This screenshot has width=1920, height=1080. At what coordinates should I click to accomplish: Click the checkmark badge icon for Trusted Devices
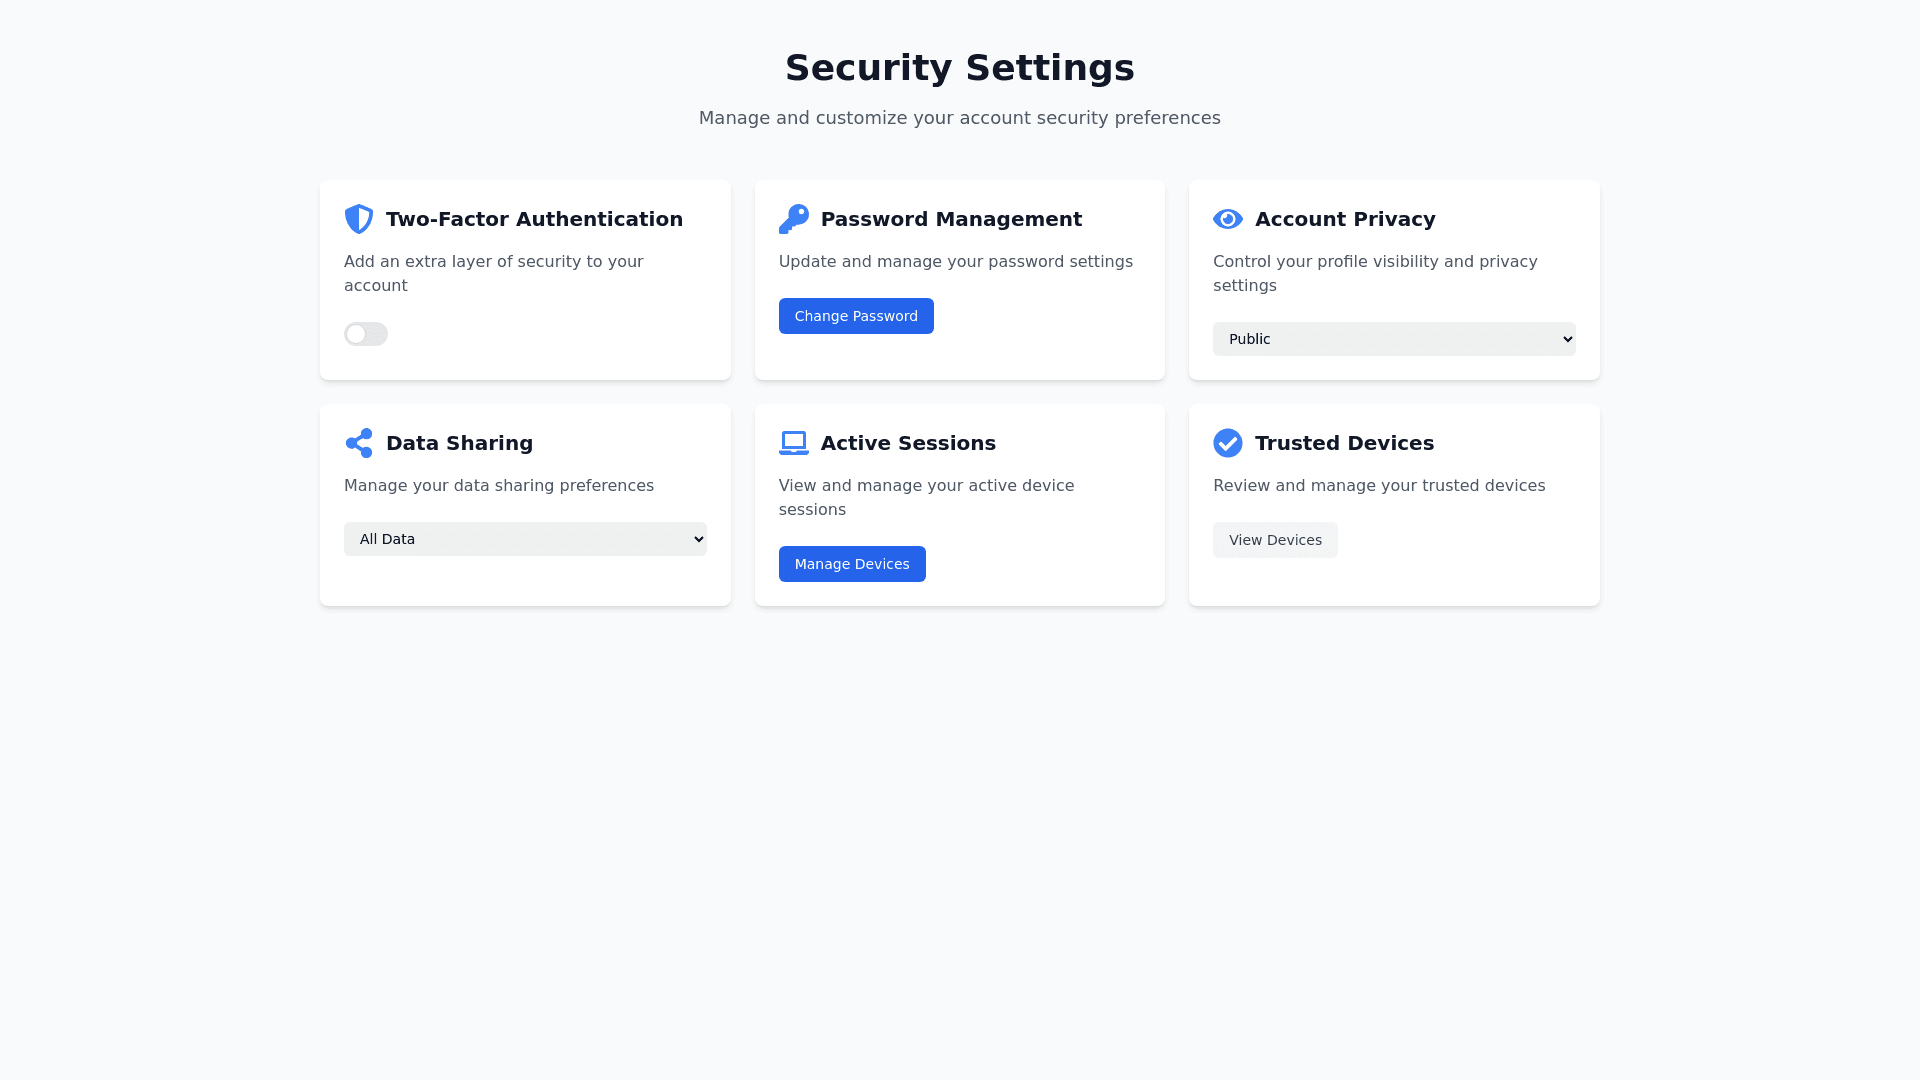coord(1227,443)
